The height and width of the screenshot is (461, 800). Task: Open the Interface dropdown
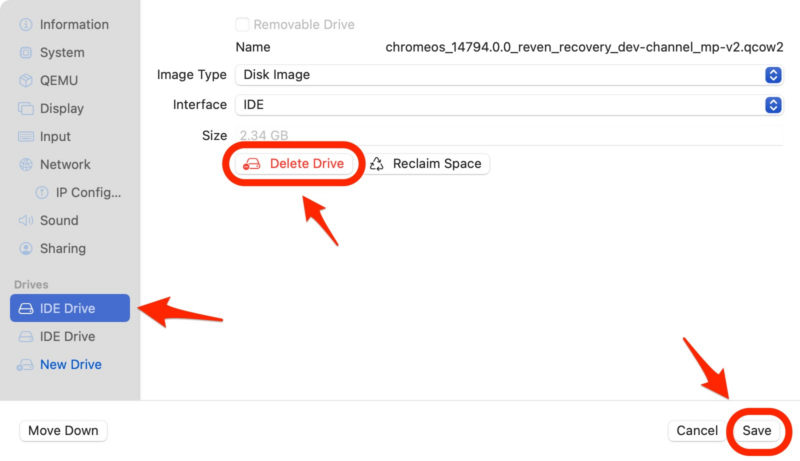coord(509,105)
